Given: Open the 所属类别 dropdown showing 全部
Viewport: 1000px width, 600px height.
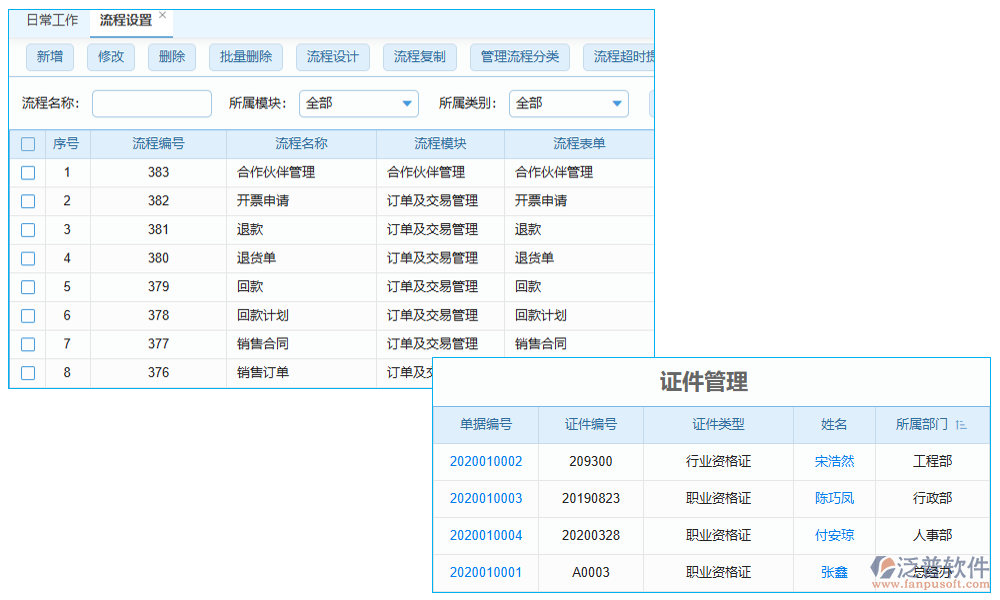Looking at the screenshot, I should click(568, 103).
